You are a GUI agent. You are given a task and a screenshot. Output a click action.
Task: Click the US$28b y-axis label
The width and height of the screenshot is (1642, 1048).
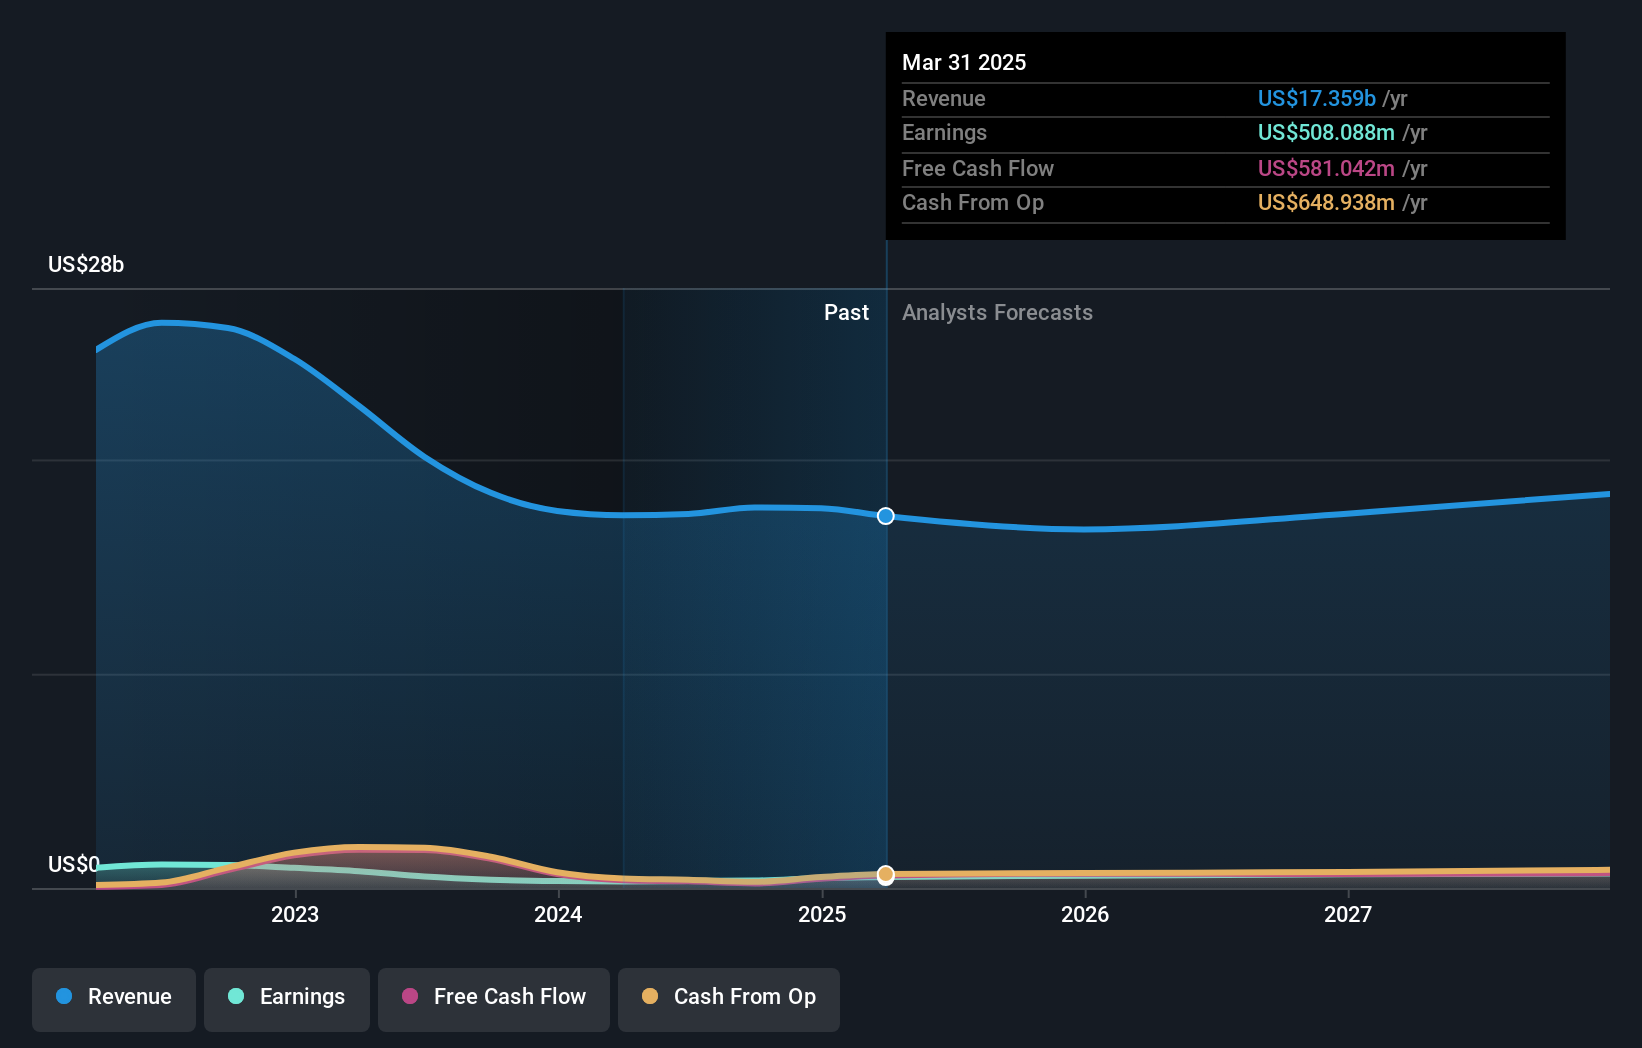pos(86,264)
